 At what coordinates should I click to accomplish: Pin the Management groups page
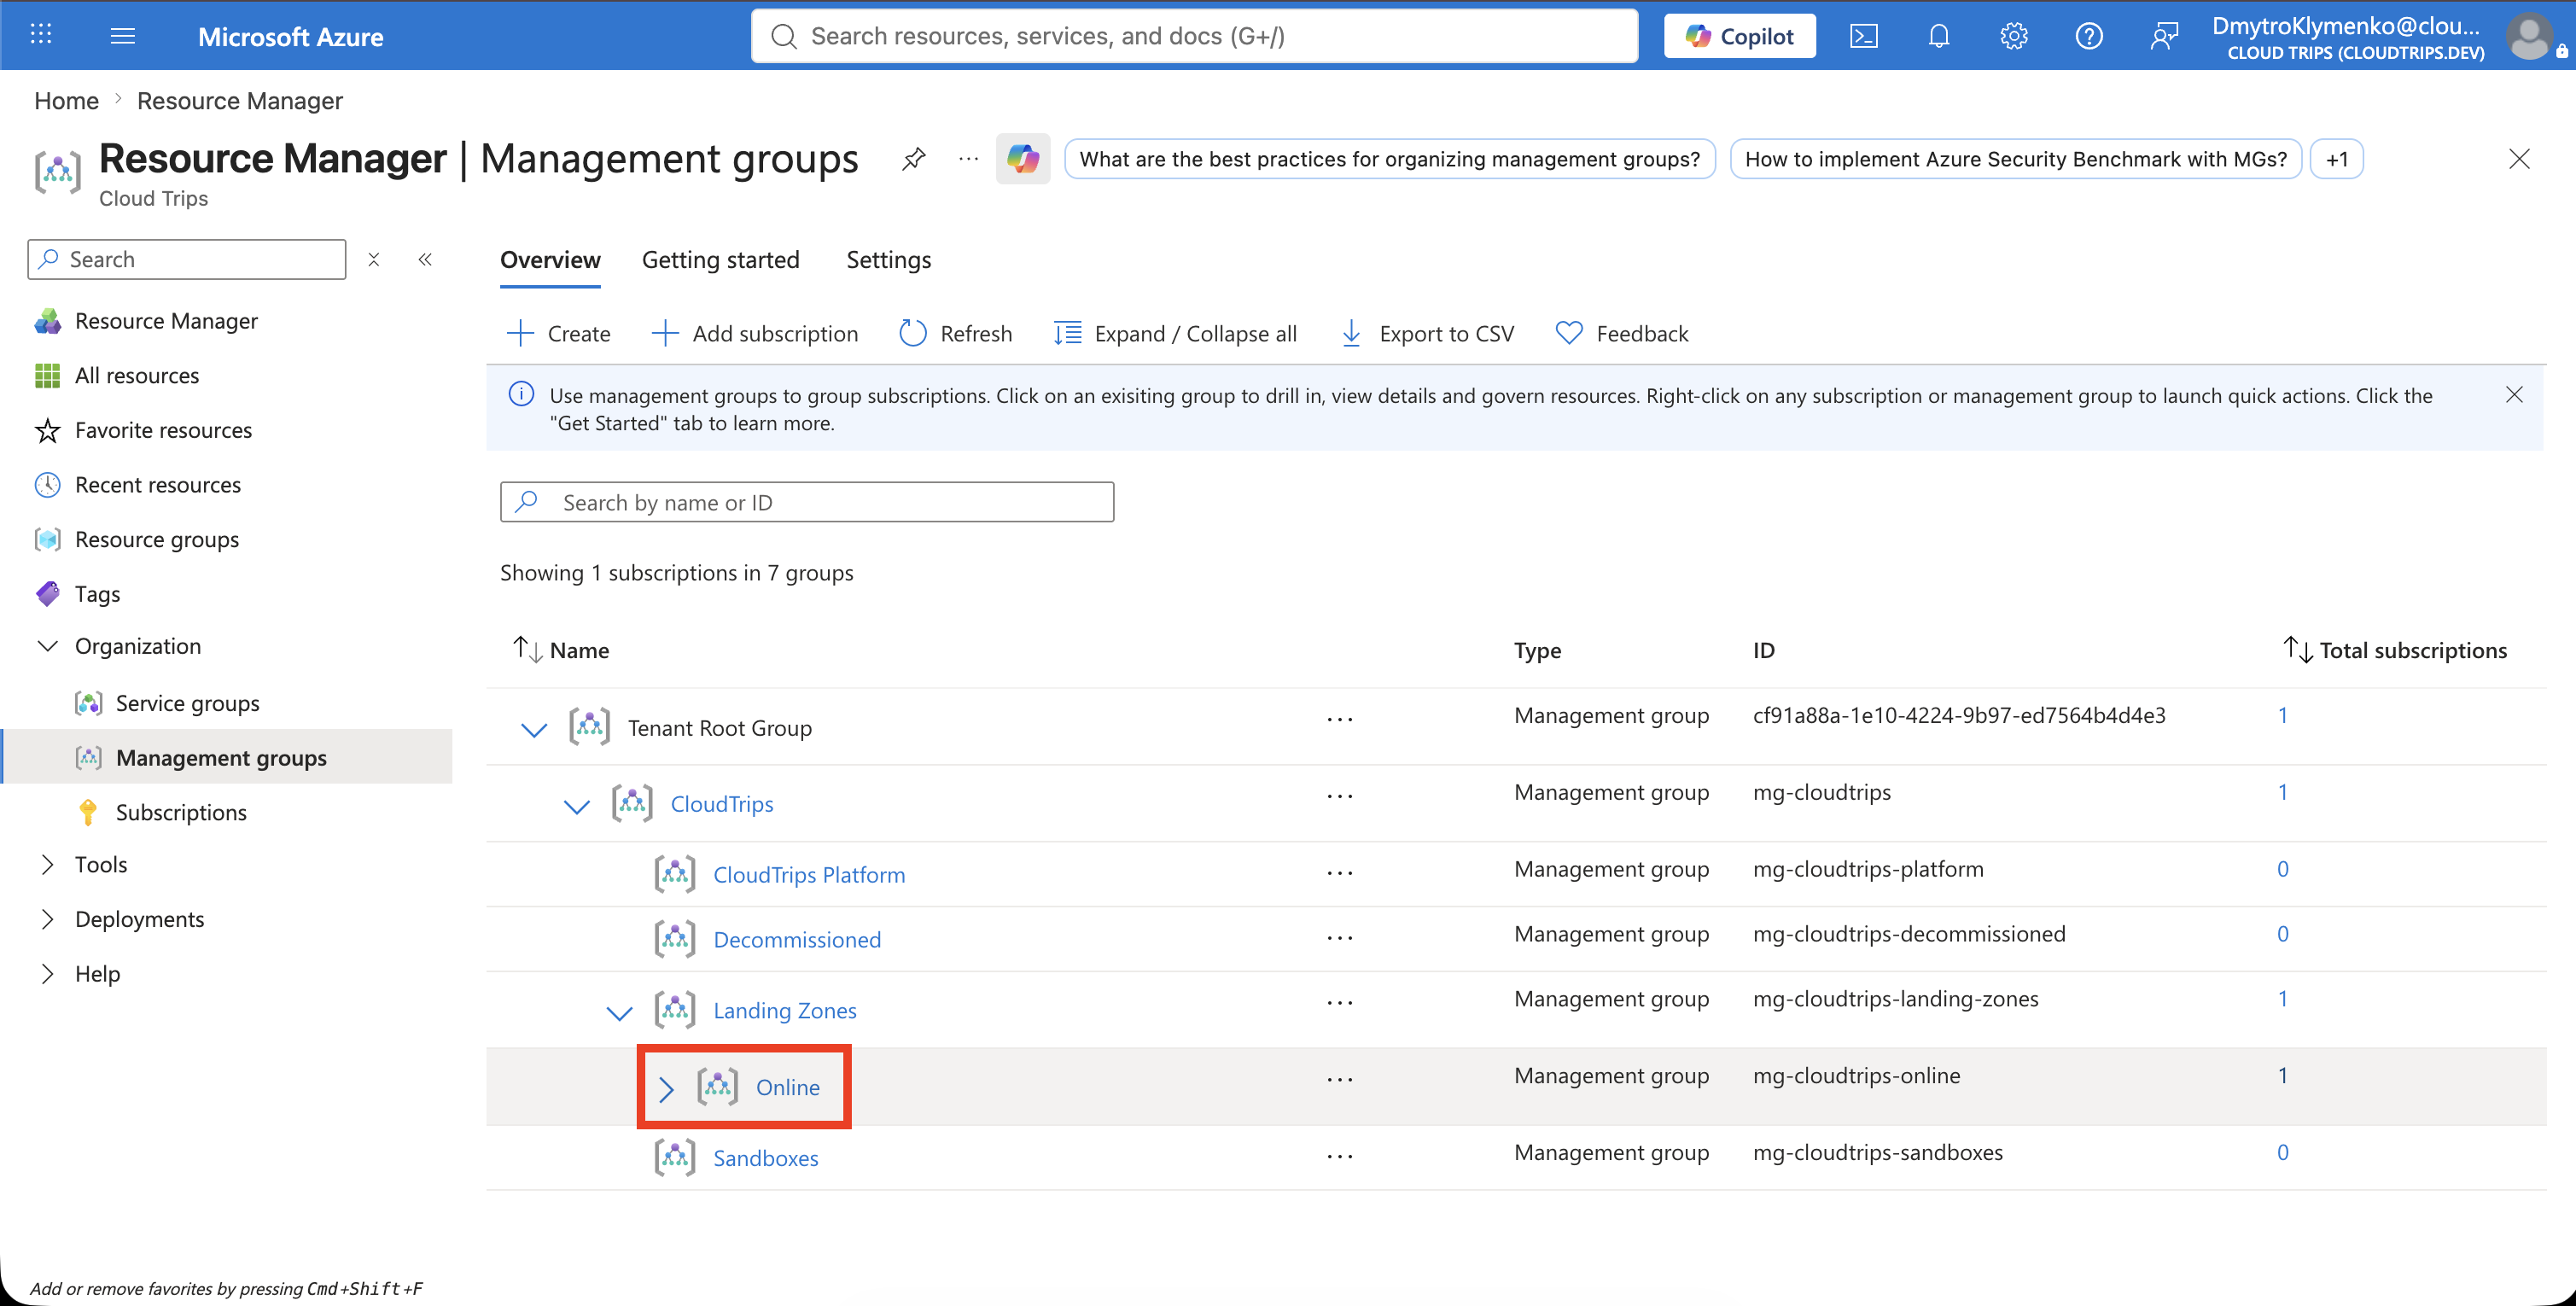pyautogui.click(x=913, y=159)
